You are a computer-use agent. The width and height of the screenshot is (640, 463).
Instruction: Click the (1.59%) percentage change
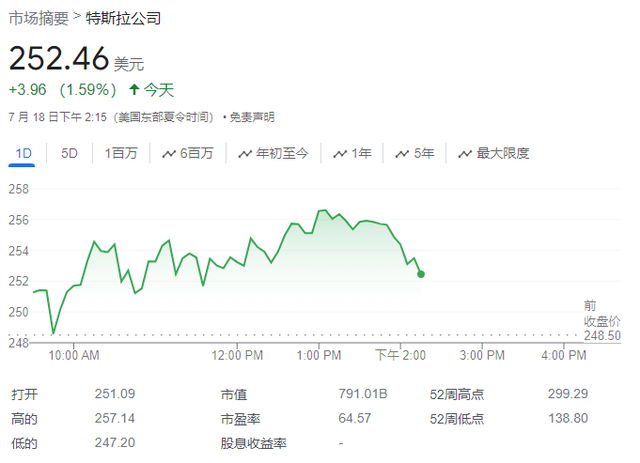point(88,90)
